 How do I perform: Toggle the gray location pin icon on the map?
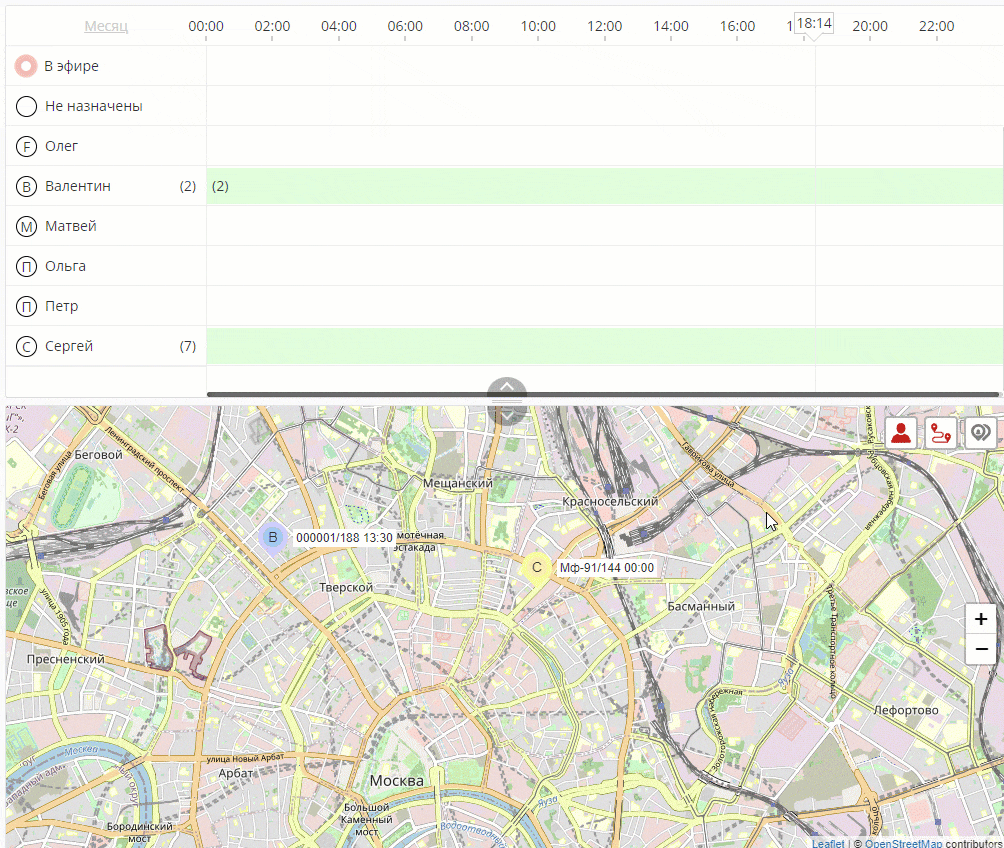[x=980, y=433]
